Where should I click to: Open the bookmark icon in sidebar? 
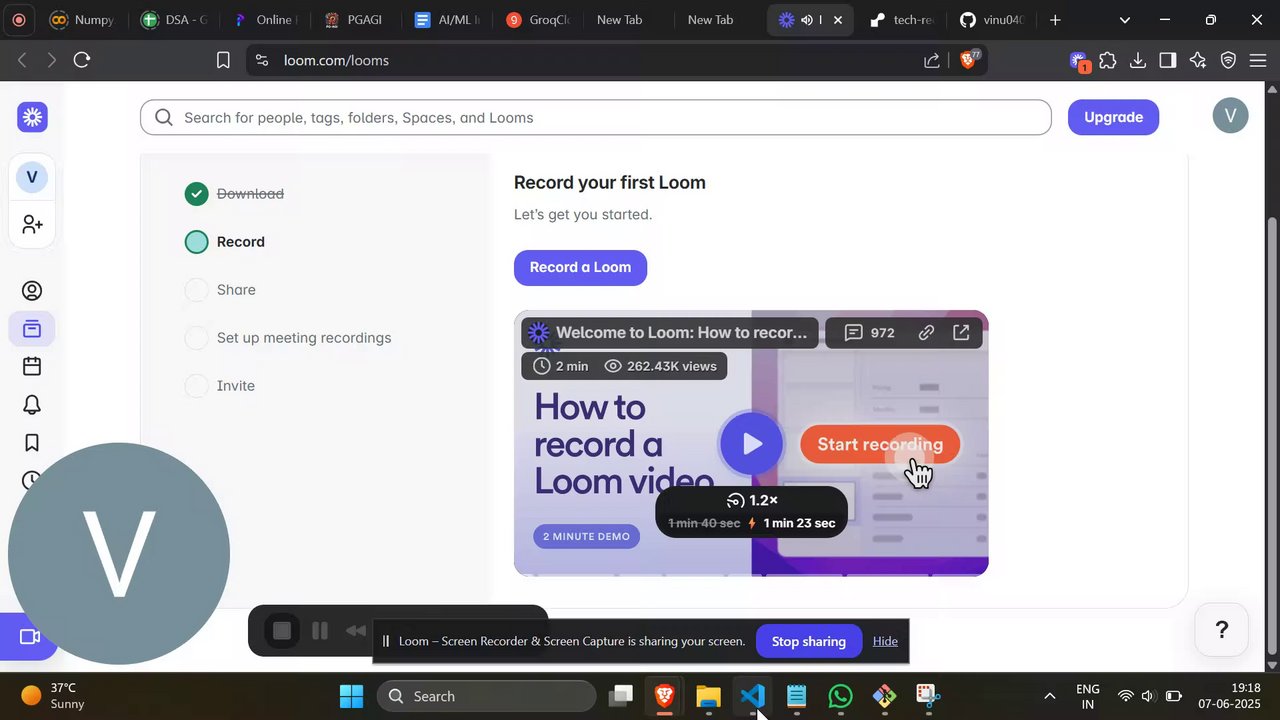[x=32, y=442]
